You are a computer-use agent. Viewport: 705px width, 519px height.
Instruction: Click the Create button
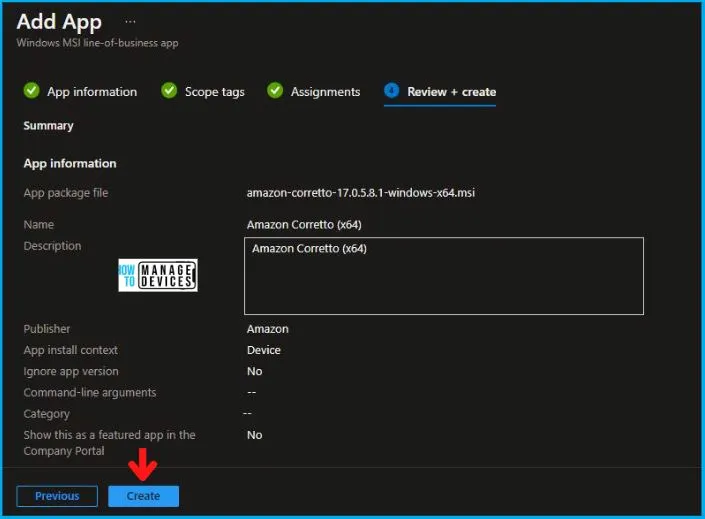tap(143, 496)
